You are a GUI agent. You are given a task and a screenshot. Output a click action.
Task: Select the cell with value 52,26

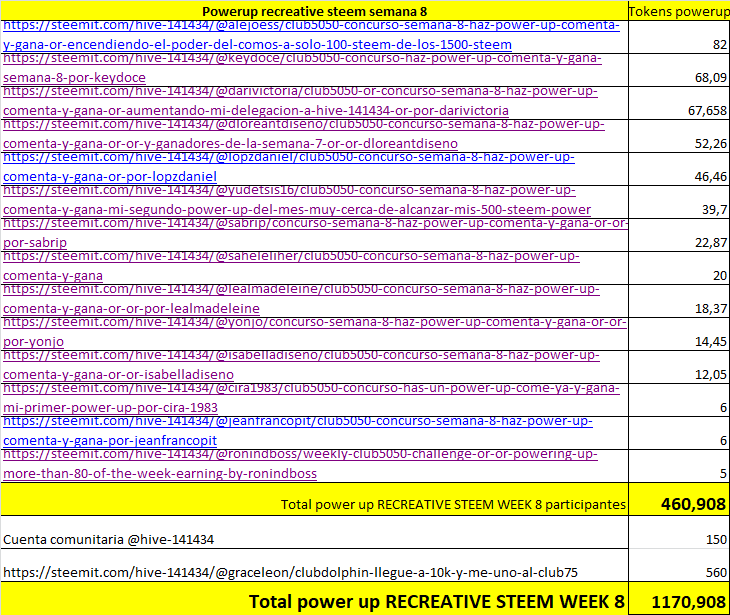(x=679, y=136)
